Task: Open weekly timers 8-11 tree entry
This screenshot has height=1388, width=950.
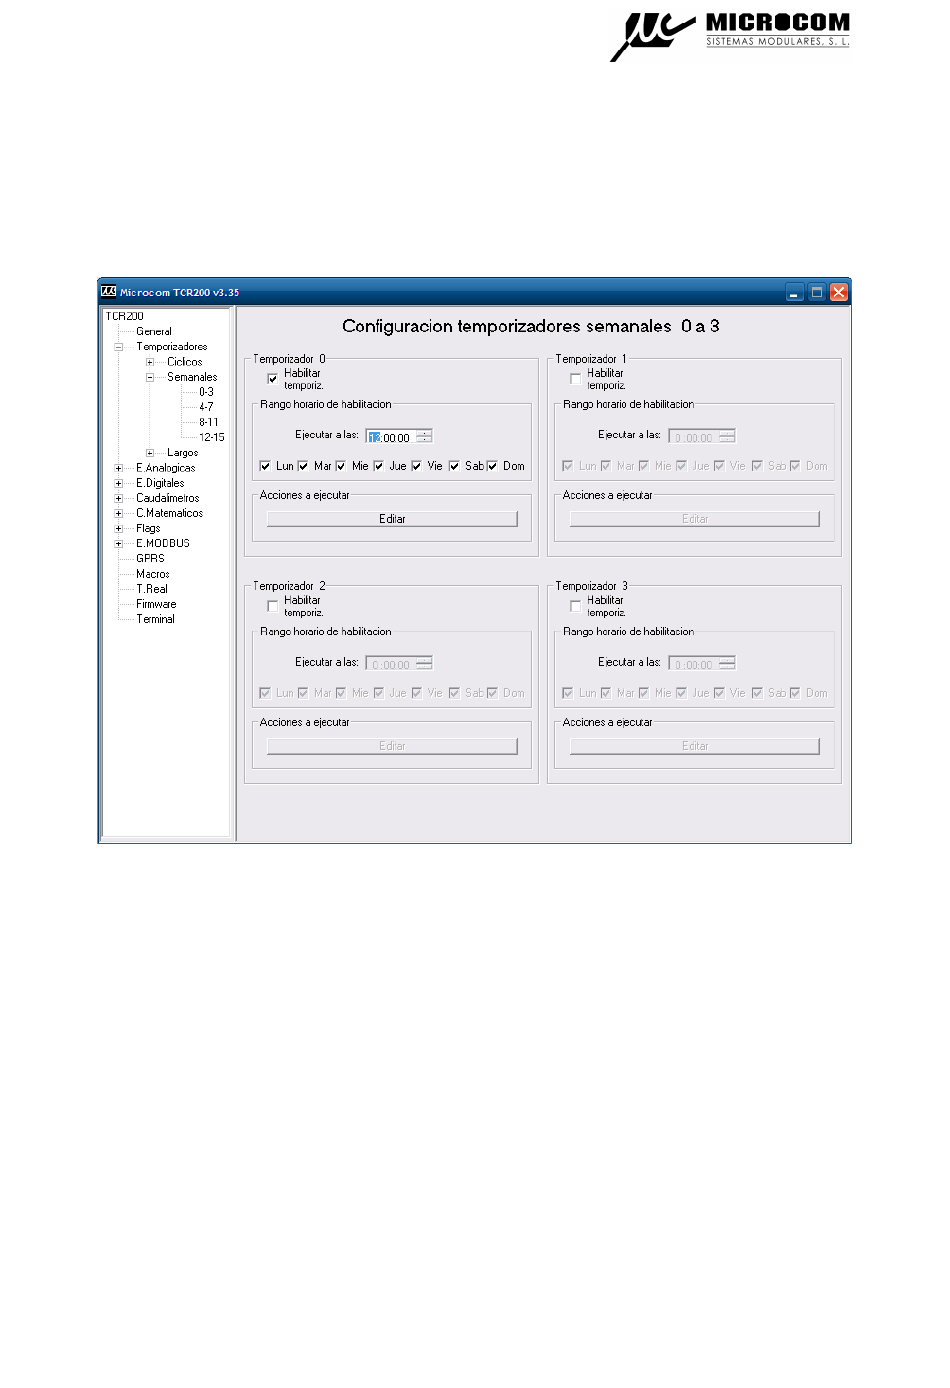Action: pos(208,422)
